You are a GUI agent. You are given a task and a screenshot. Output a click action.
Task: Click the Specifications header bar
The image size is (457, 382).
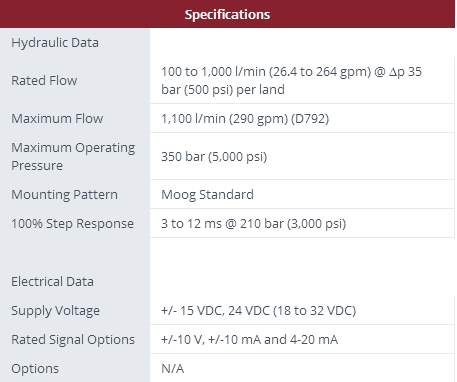pos(228,14)
